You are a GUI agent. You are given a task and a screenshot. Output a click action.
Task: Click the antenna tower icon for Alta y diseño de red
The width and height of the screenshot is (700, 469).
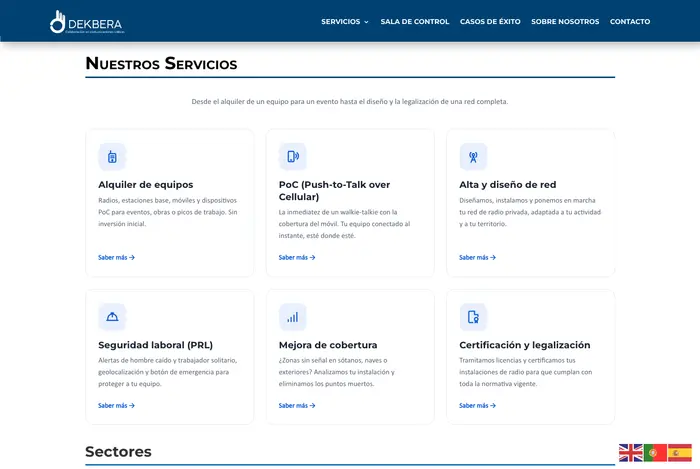pyautogui.click(x=473, y=157)
